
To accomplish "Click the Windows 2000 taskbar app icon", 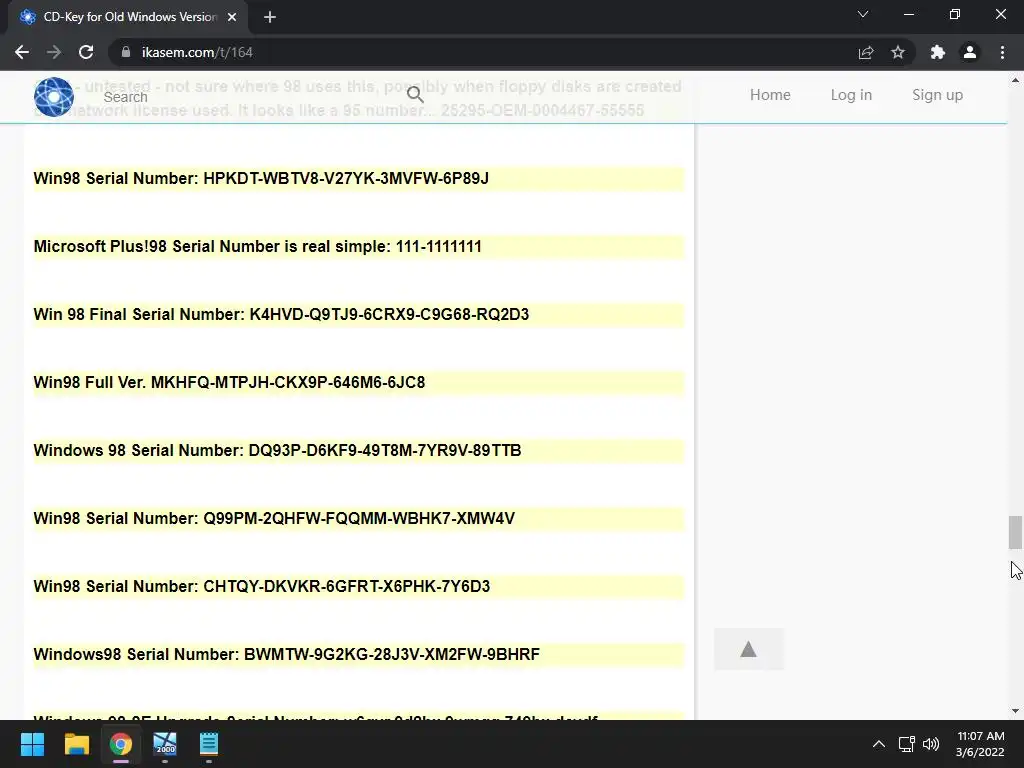I will coord(165,744).
